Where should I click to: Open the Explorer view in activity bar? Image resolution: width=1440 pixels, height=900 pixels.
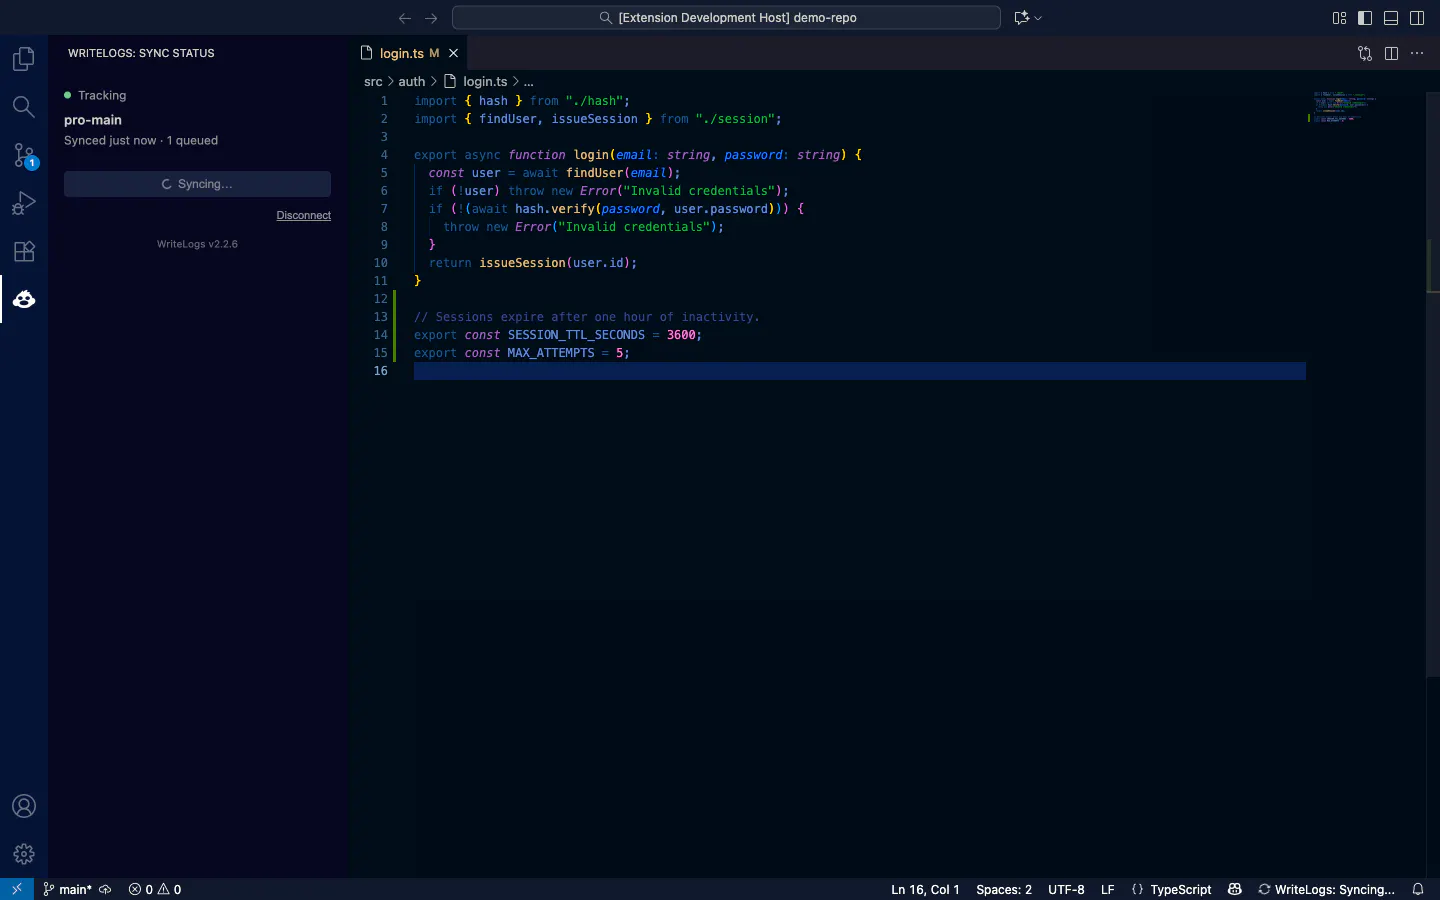click(x=24, y=59)
